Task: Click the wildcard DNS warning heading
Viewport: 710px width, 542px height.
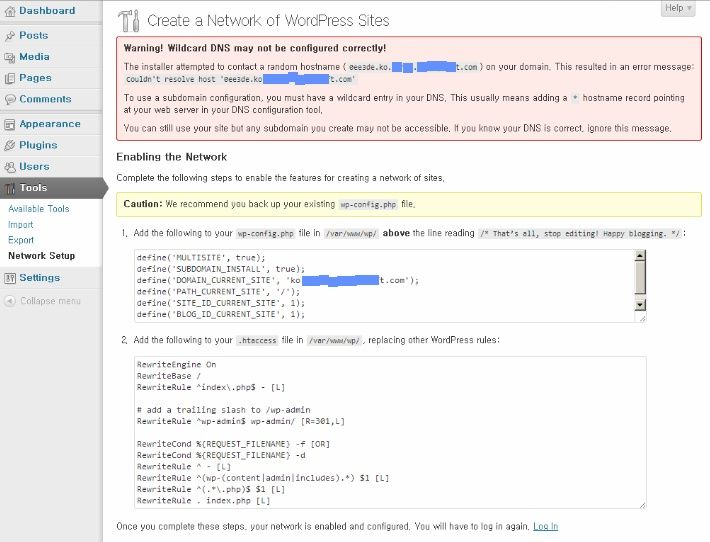Action: coord(255,48)
